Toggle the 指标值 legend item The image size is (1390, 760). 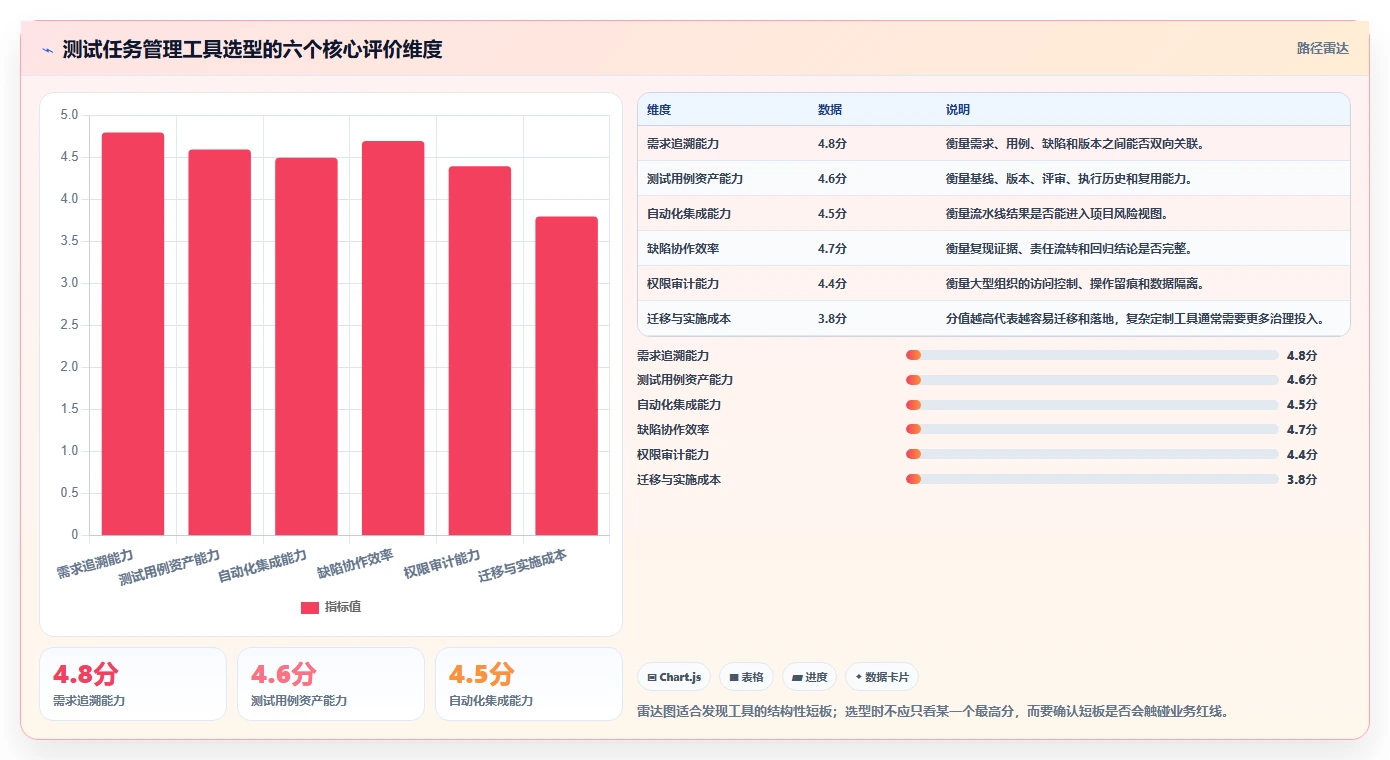pos(331,607)
